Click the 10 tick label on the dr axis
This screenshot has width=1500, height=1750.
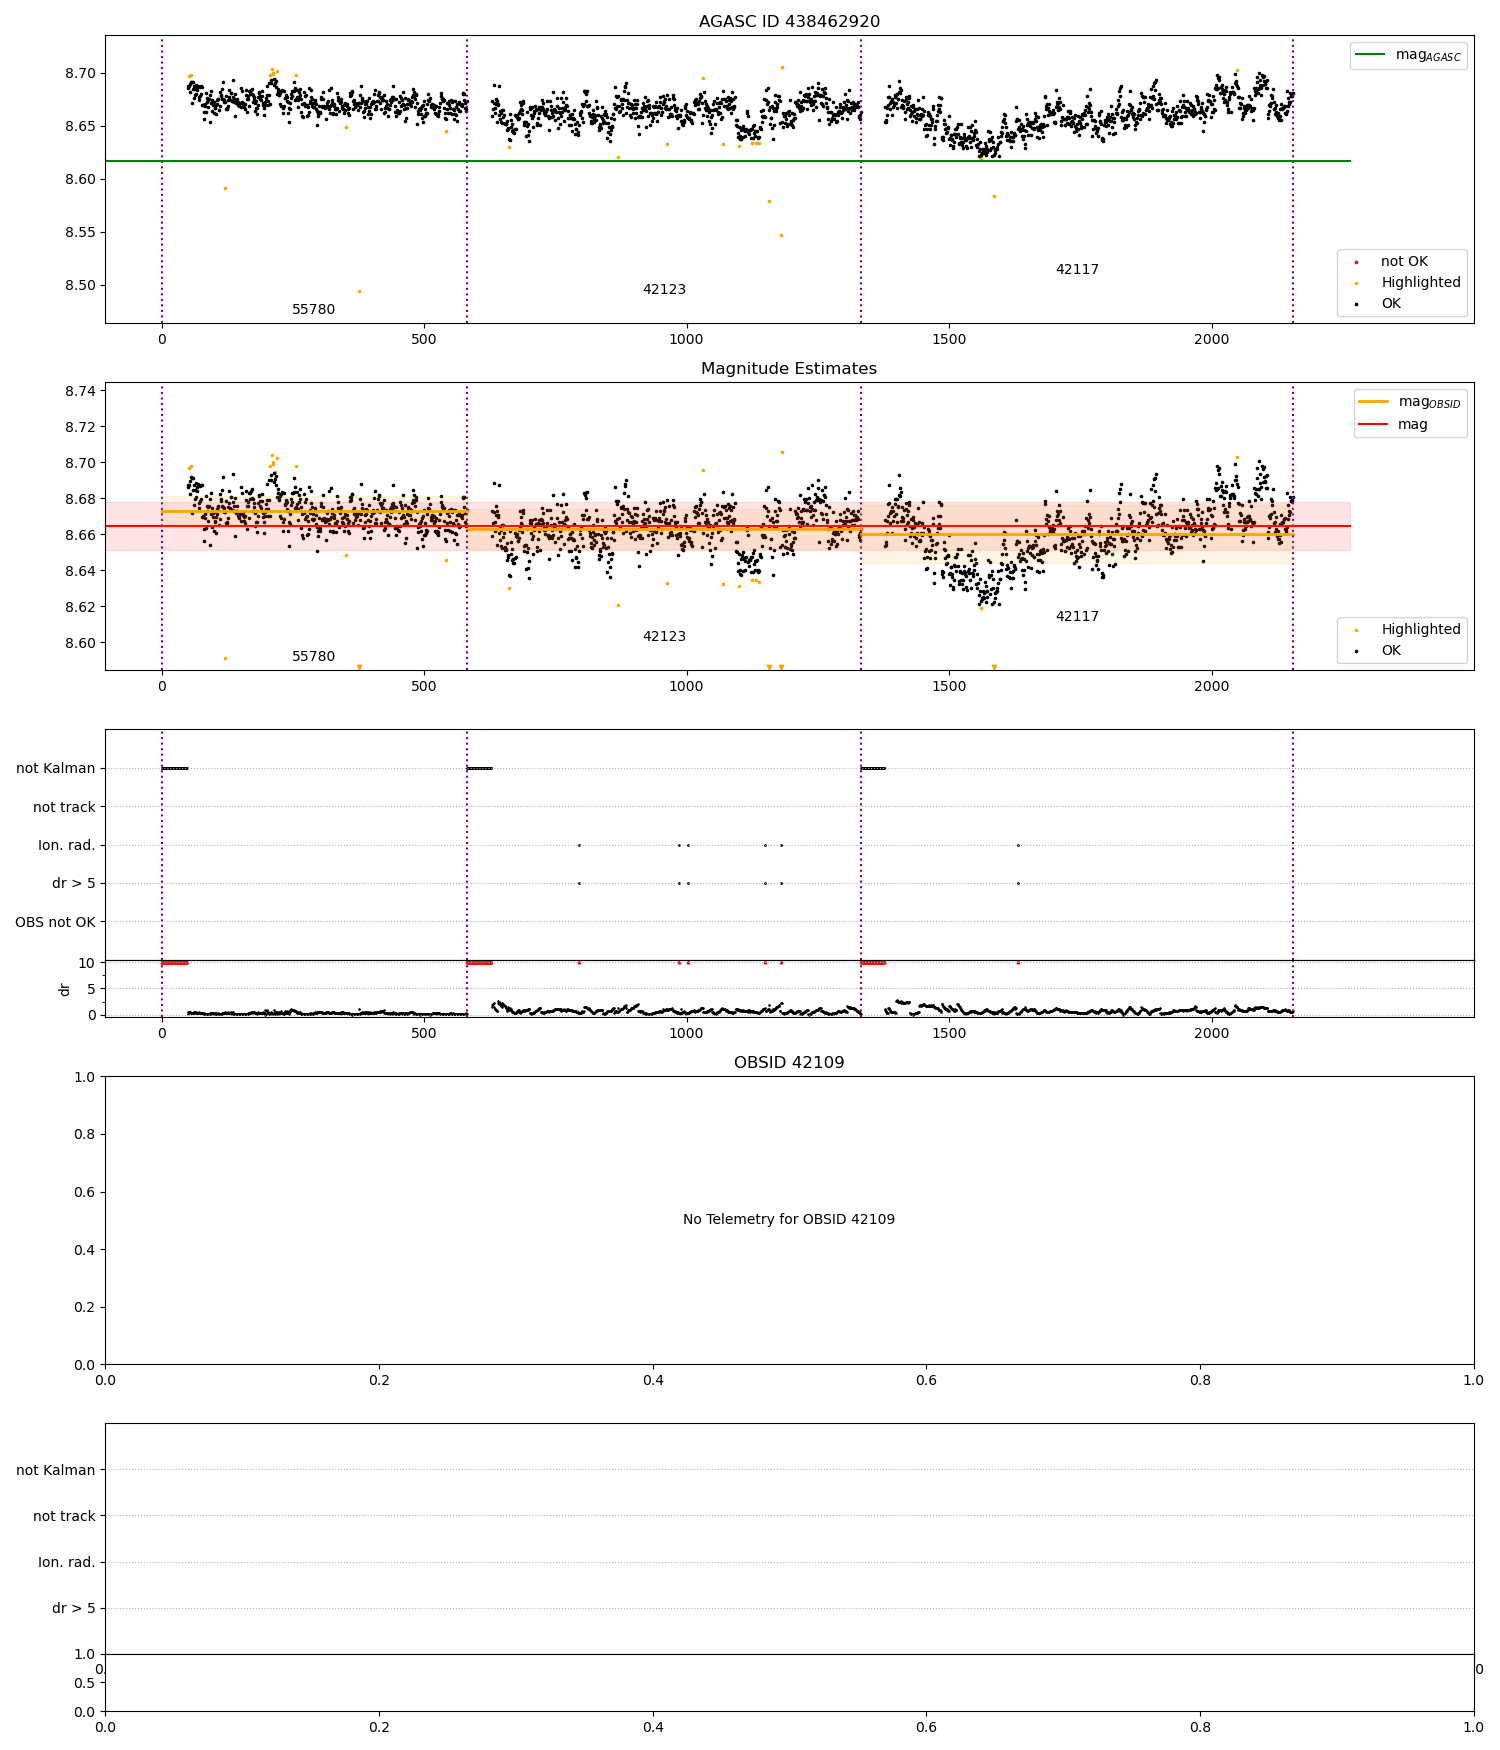click(87, 963)
